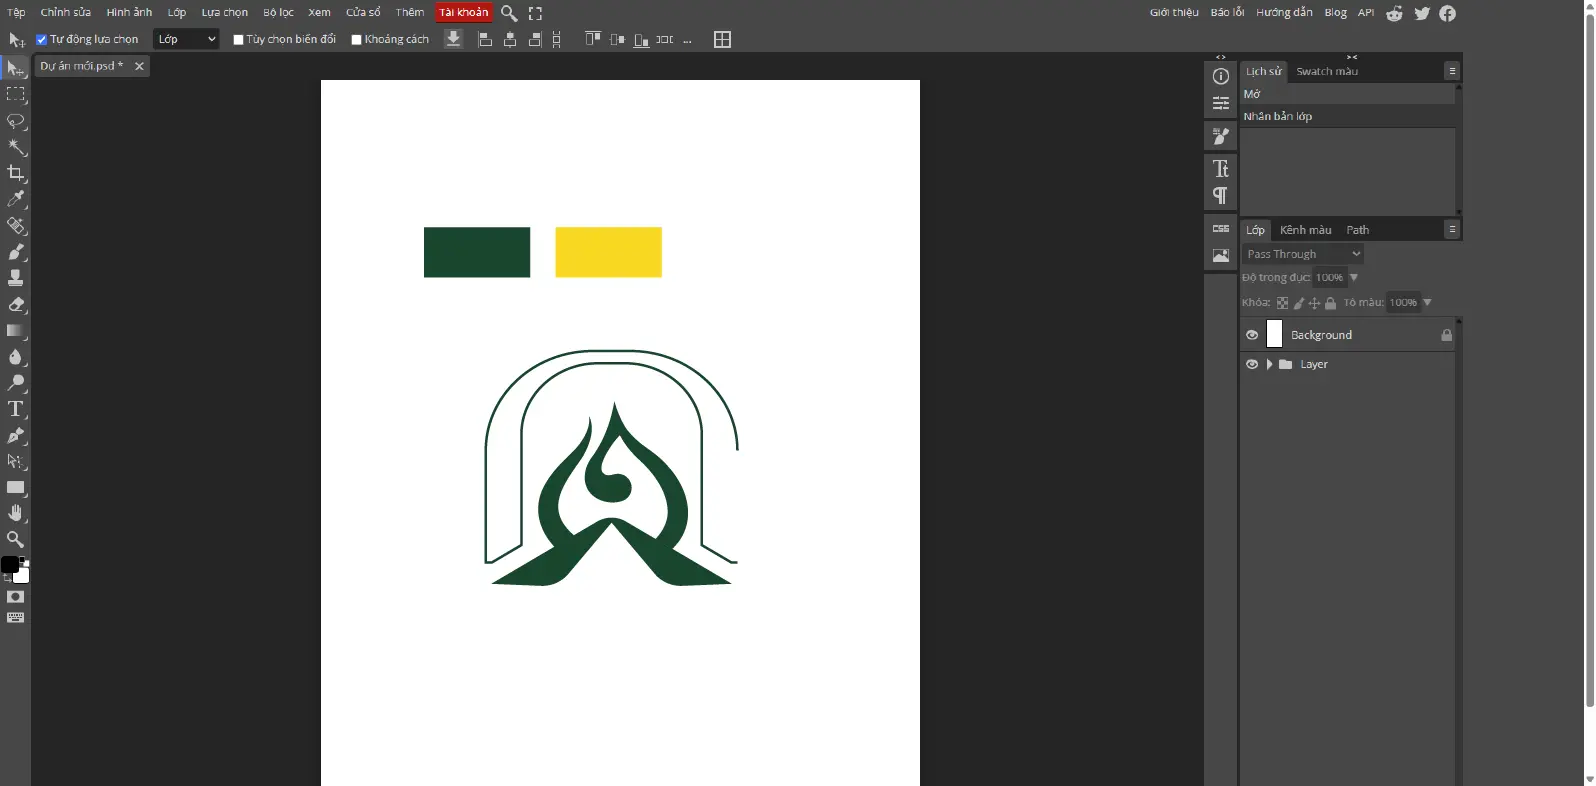Align left edges in the options bar
1596x786 pixels.
point(485,40)
